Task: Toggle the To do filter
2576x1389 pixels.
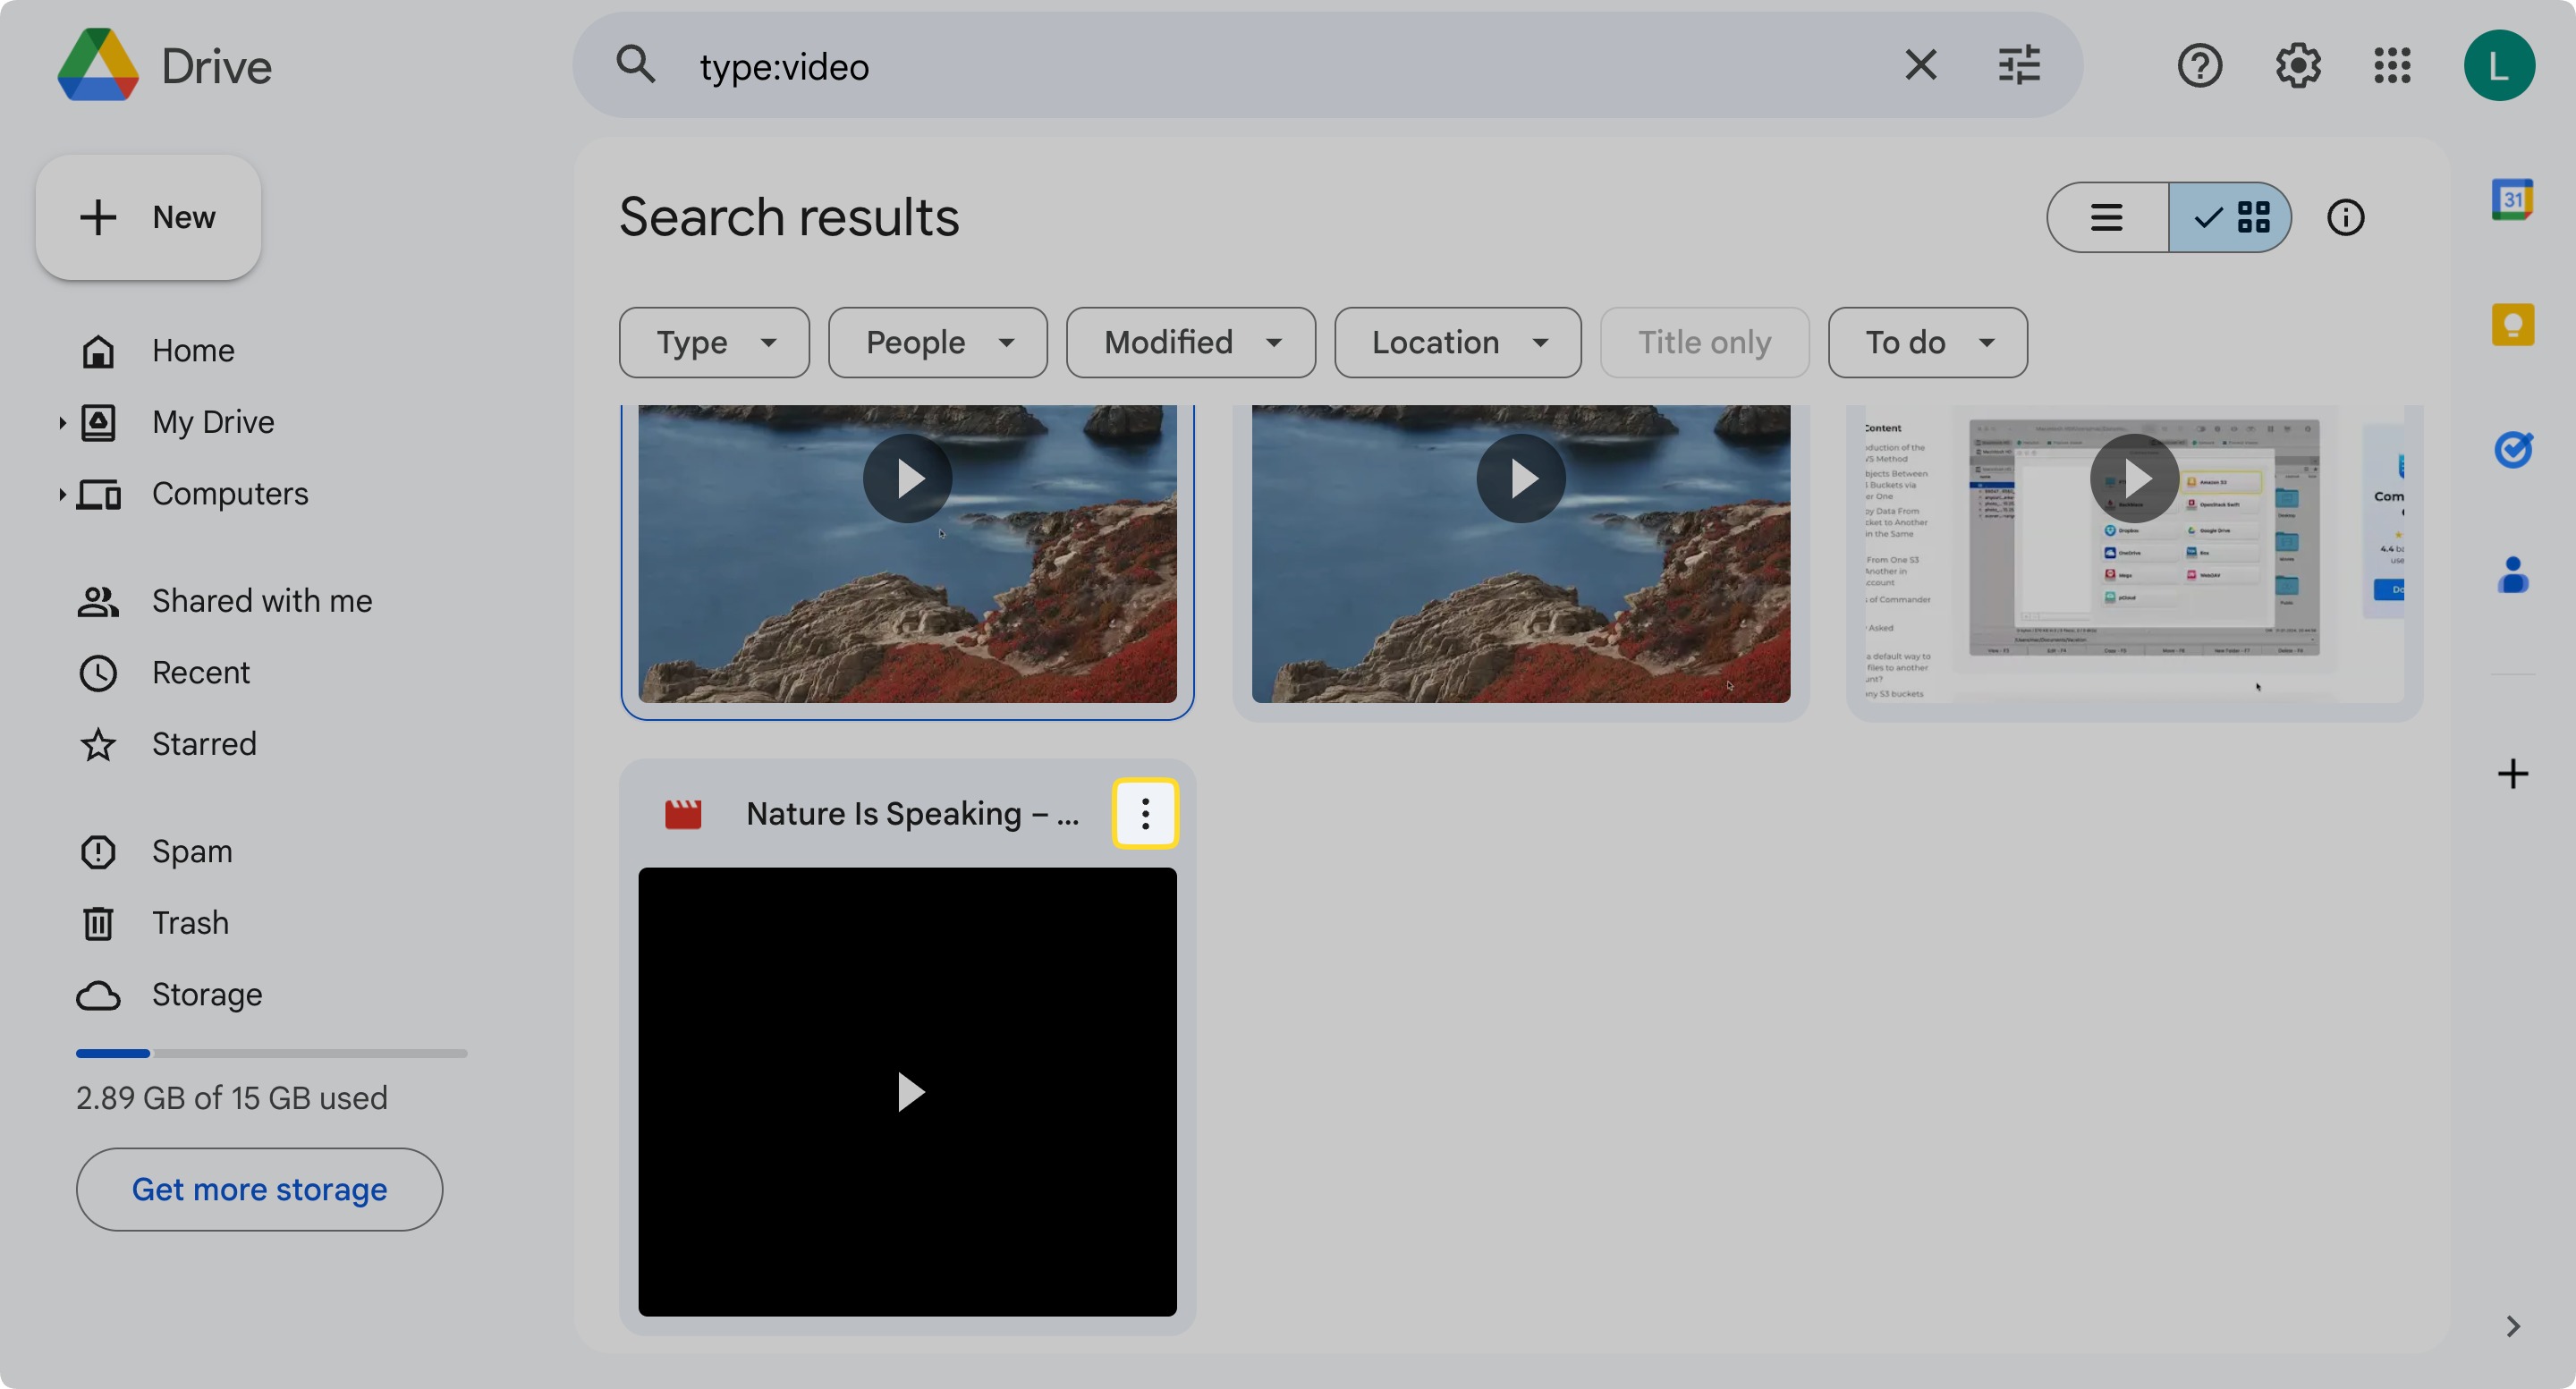Action: (x=1926, y=342)
